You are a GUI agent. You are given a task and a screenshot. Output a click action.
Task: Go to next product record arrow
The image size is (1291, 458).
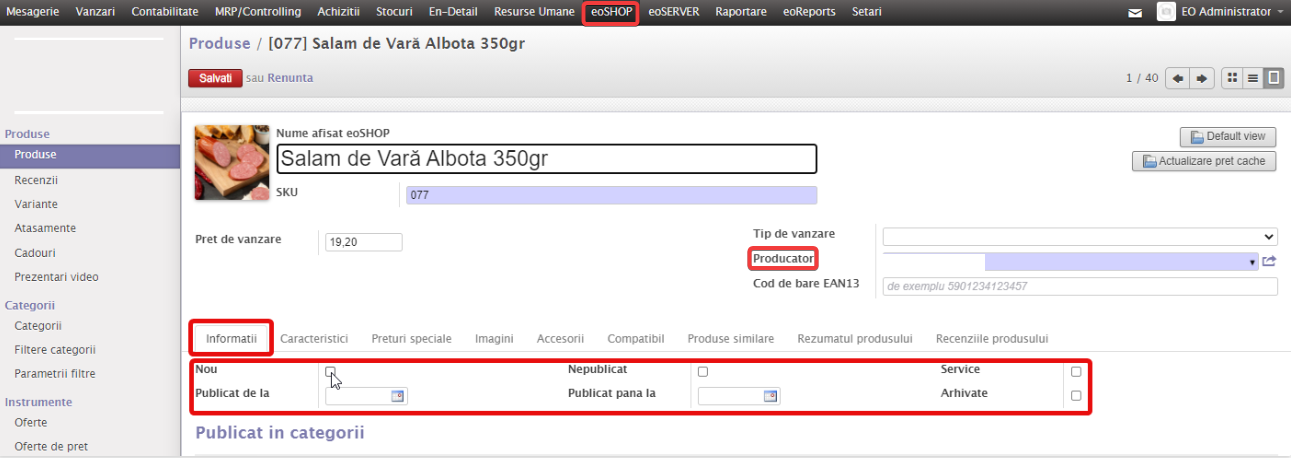(1201, 78)
